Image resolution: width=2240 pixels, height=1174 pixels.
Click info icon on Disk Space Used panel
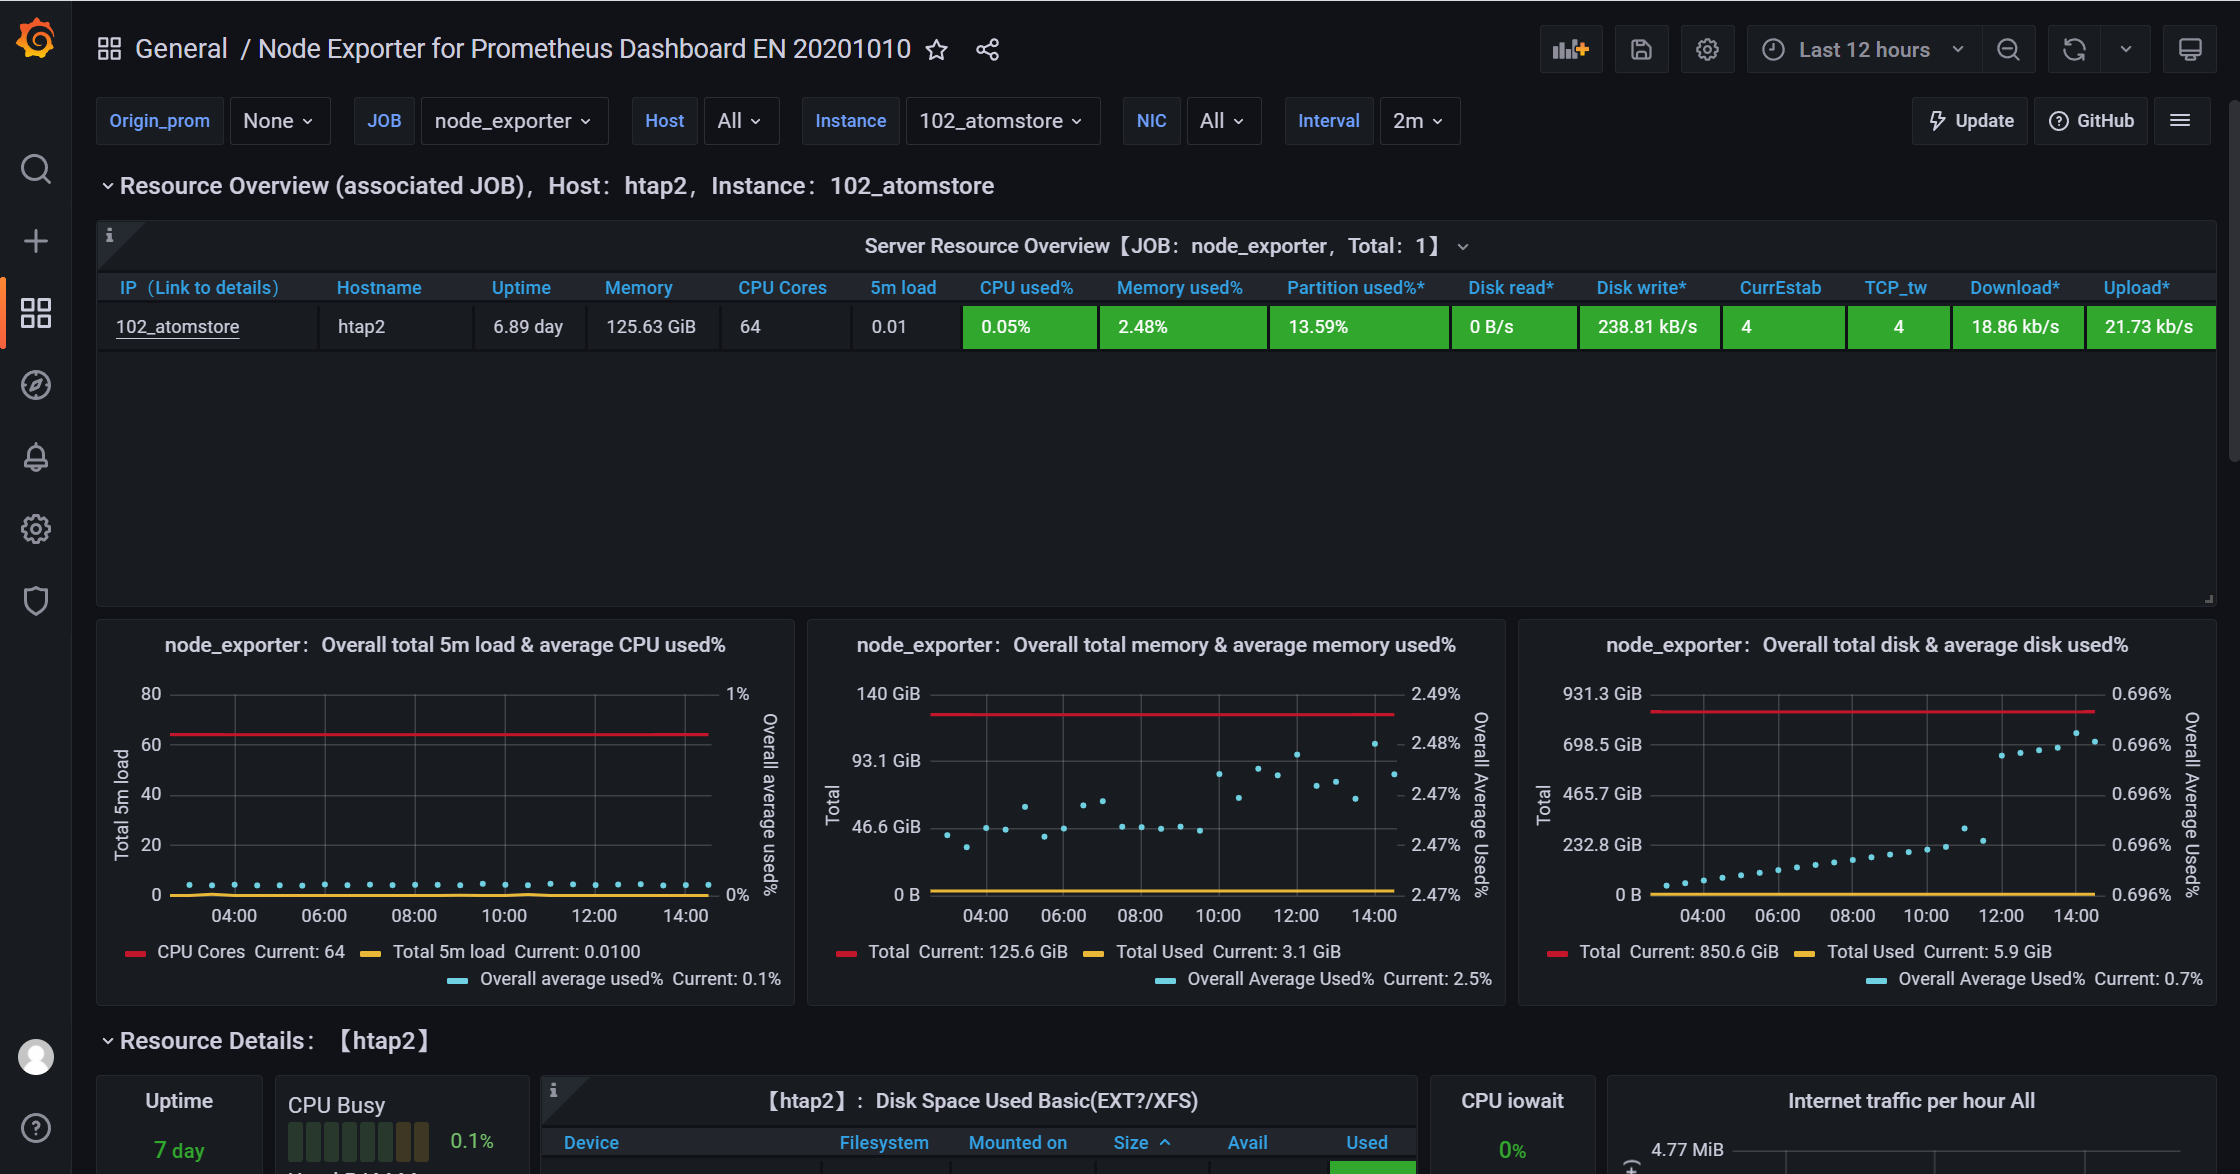[x=553, y=1090]
